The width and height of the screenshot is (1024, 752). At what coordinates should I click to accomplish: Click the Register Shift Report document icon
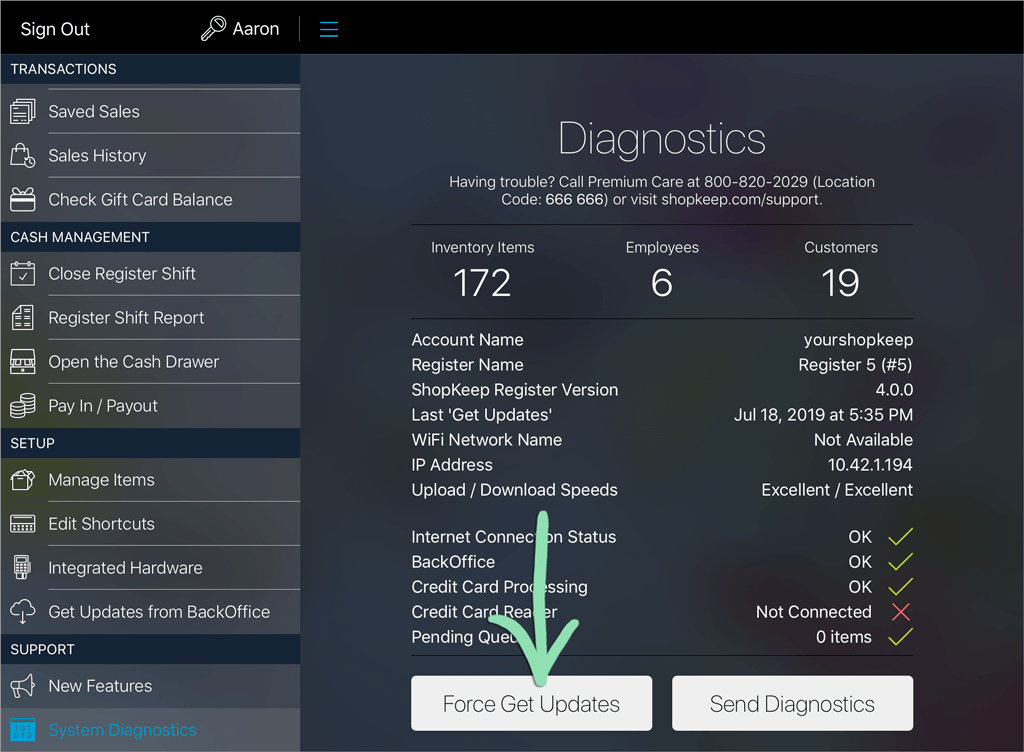click(23, 317)
